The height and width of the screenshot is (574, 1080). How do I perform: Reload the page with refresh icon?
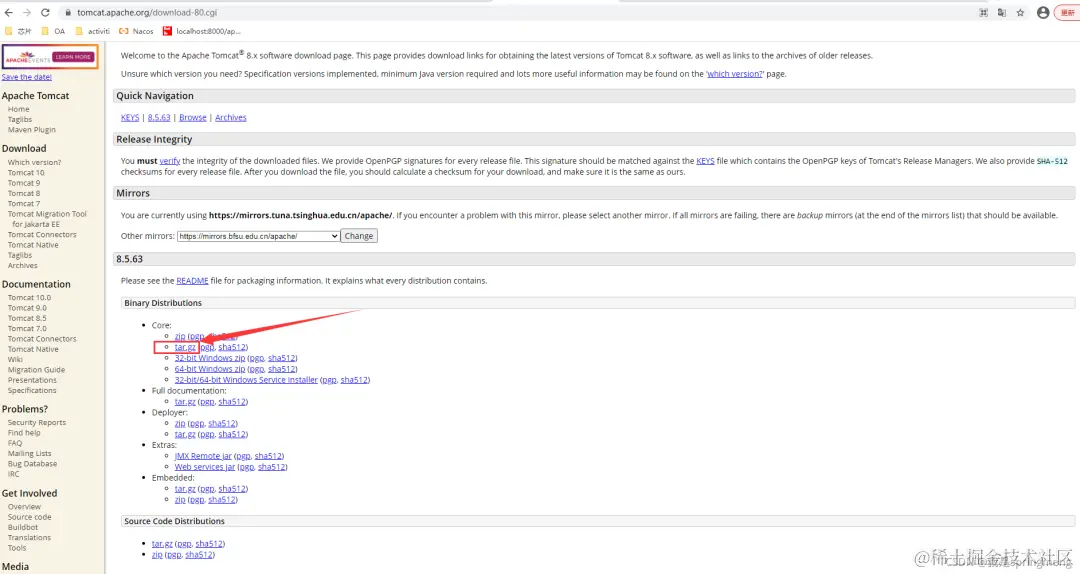point(45,12)
